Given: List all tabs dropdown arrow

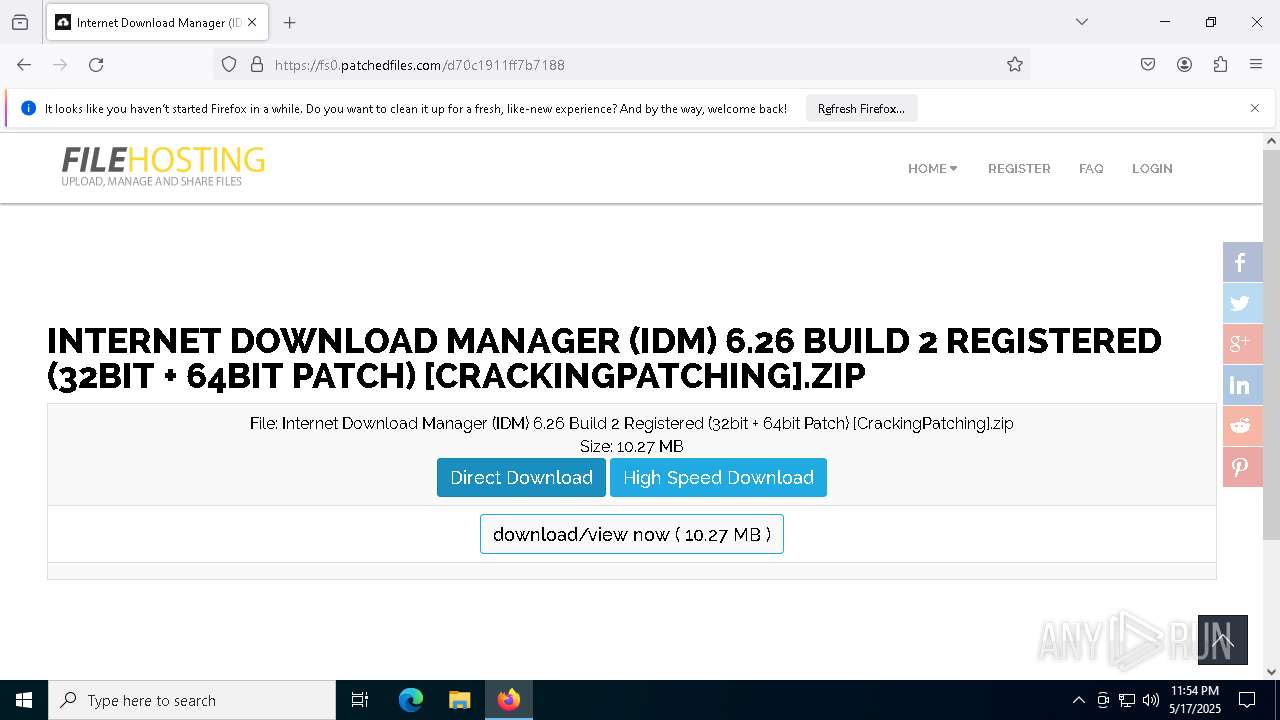Looking at the screenshot, I should point(1081,22).
